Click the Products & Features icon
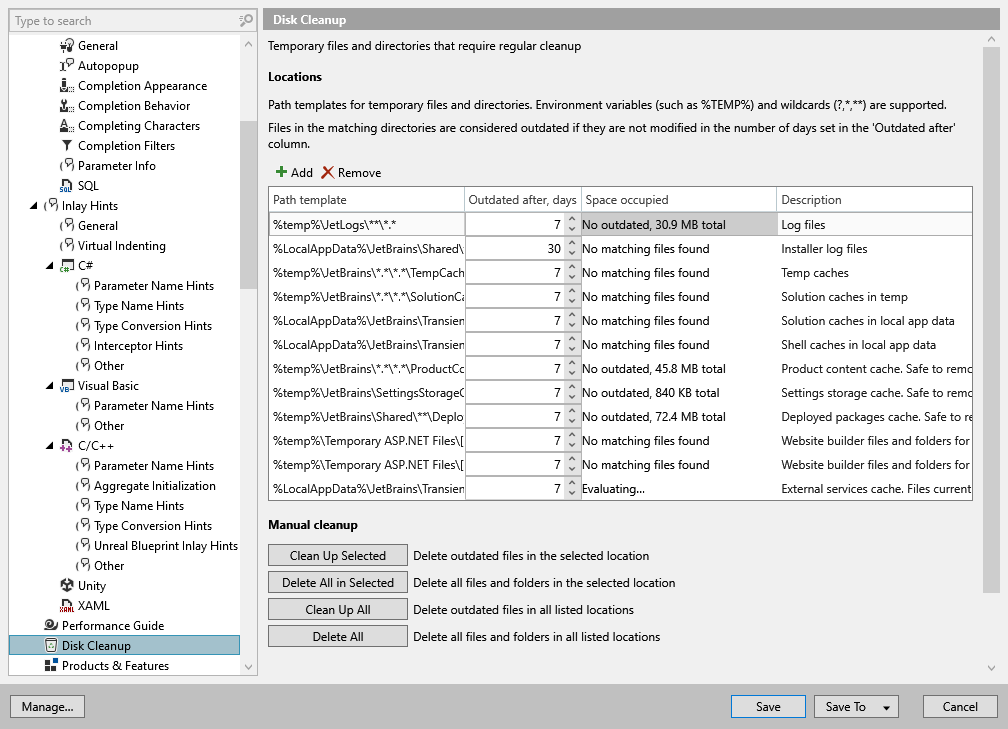 51,666
